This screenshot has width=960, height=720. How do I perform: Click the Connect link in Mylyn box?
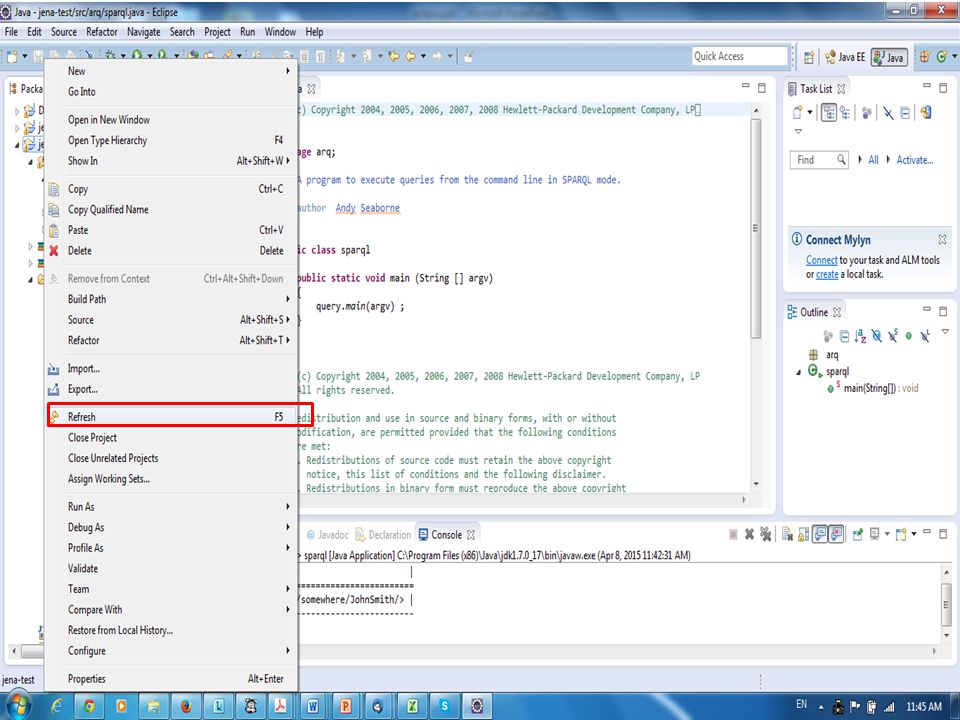(x=821, y=260)
